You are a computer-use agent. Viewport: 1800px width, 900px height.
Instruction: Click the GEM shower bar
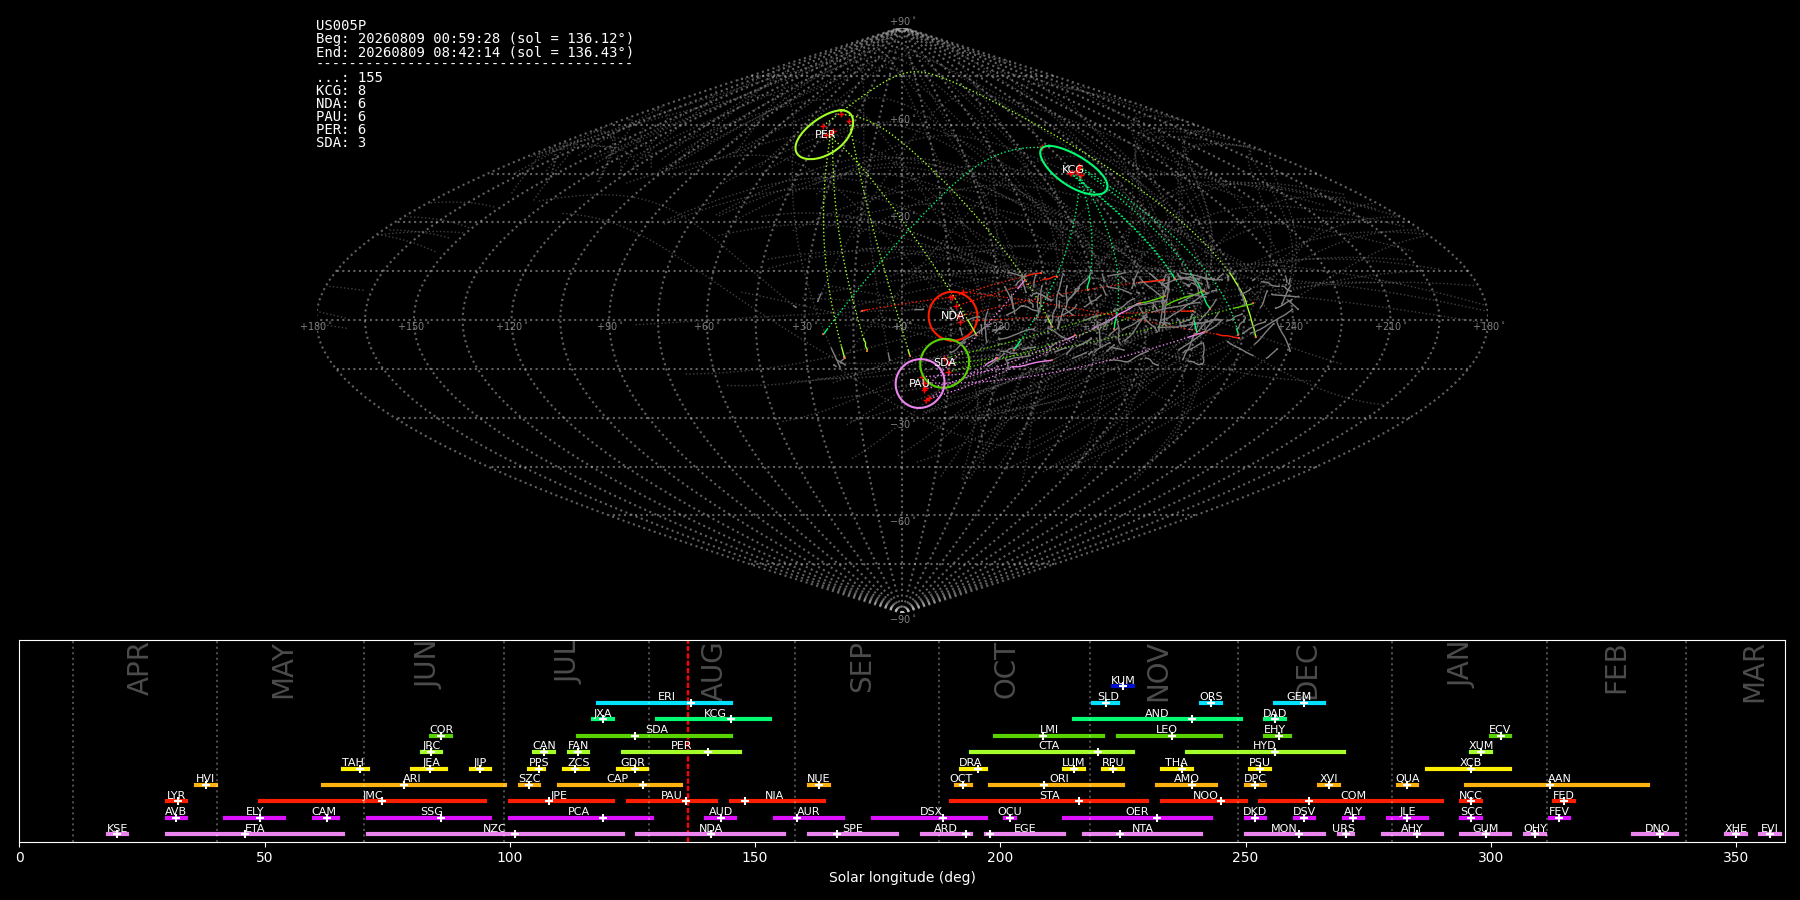coord(1299,703)
